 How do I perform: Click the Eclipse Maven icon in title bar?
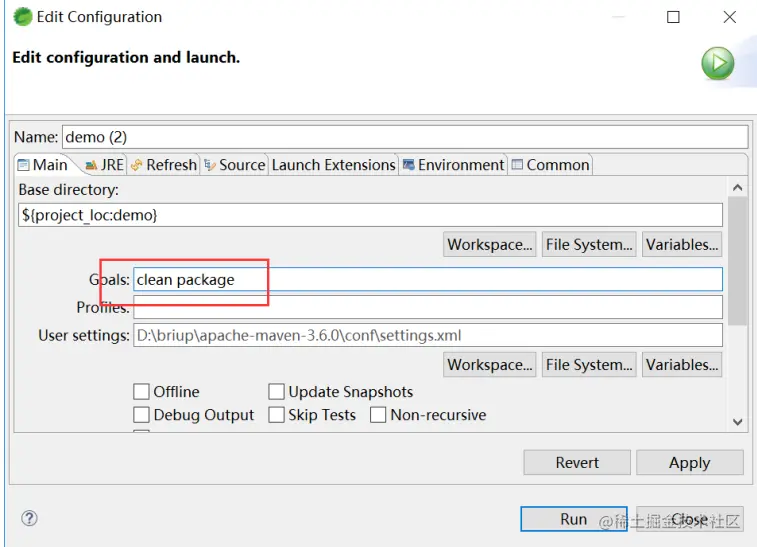click(x=22, y=17)
